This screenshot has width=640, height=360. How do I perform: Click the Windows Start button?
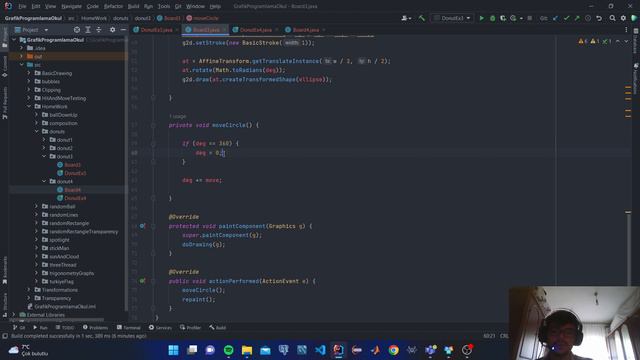point(173,350)
